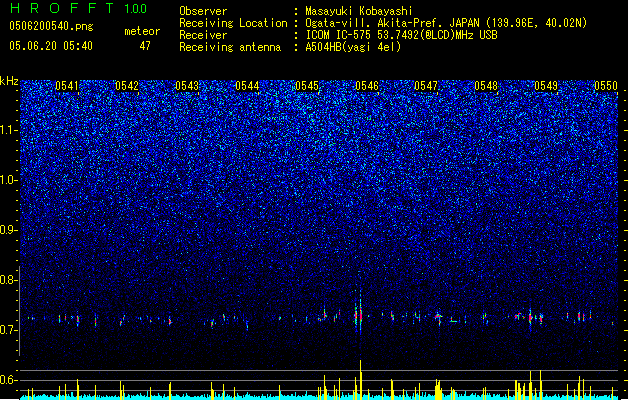This screenshot has width=629, height=400.
Task: Click the meteor count value 47
Action: point(145,46)
